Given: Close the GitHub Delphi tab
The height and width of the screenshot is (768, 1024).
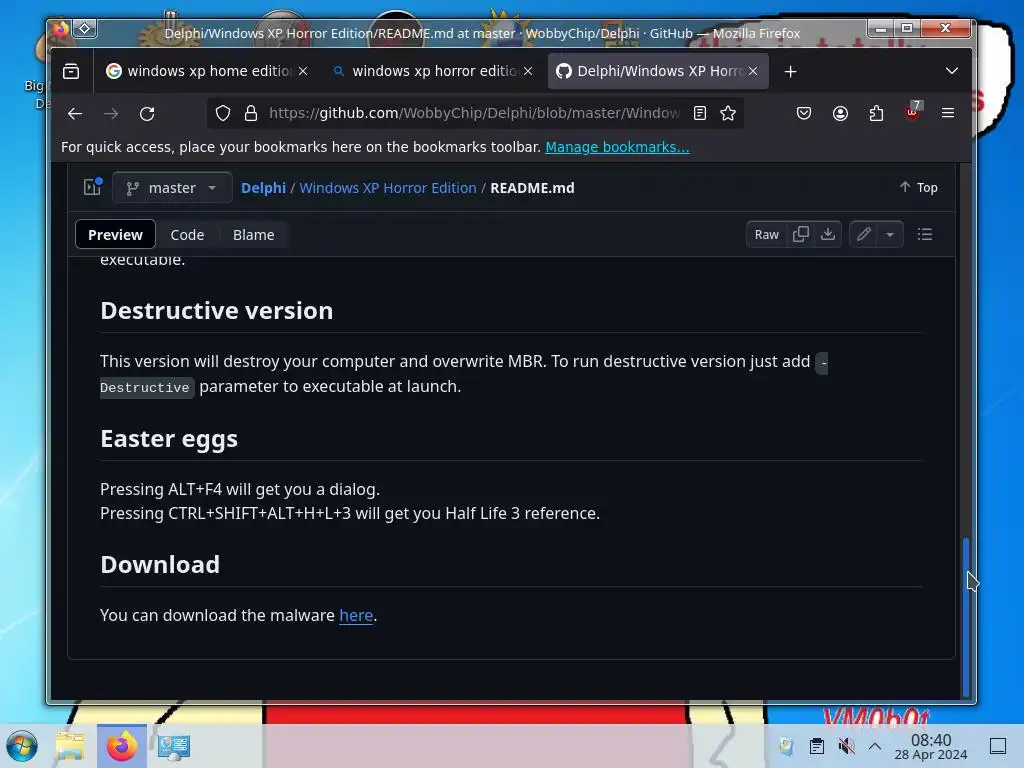Looking at the screenshot, I should (753, 71).
